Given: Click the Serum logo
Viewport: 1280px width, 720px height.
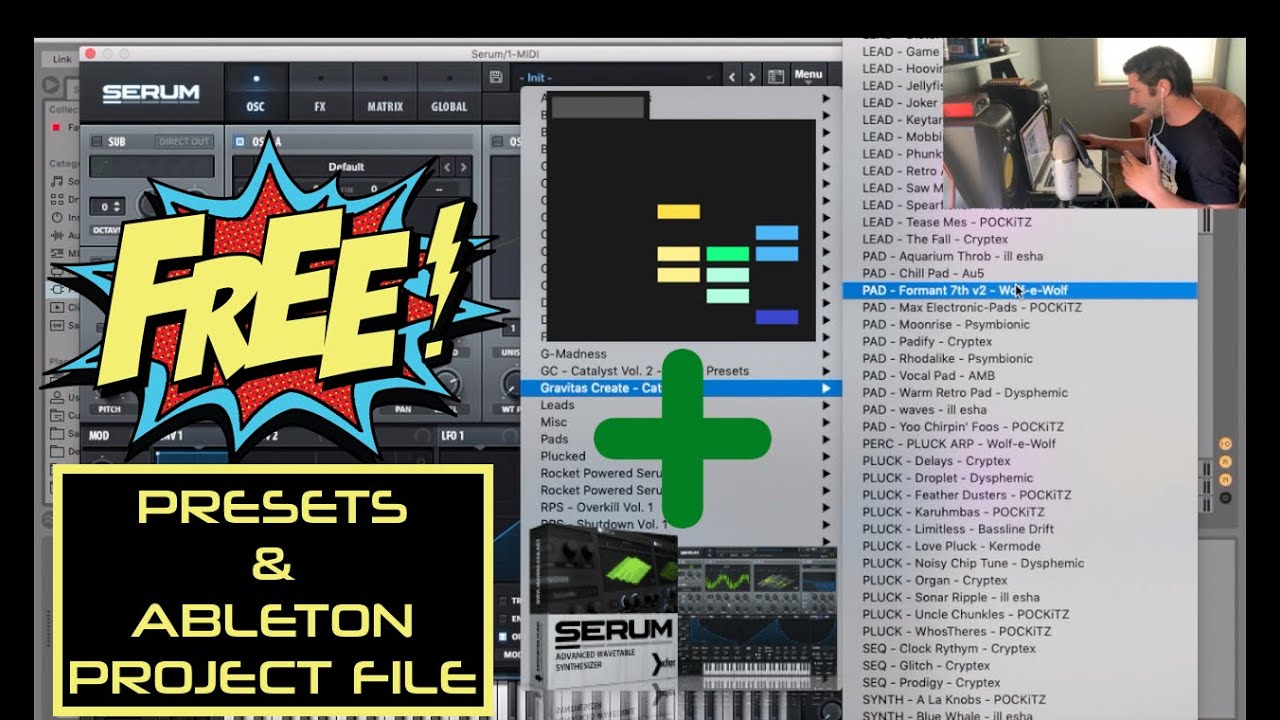Looking at the screenshot, I should click(x=151, y=94).
